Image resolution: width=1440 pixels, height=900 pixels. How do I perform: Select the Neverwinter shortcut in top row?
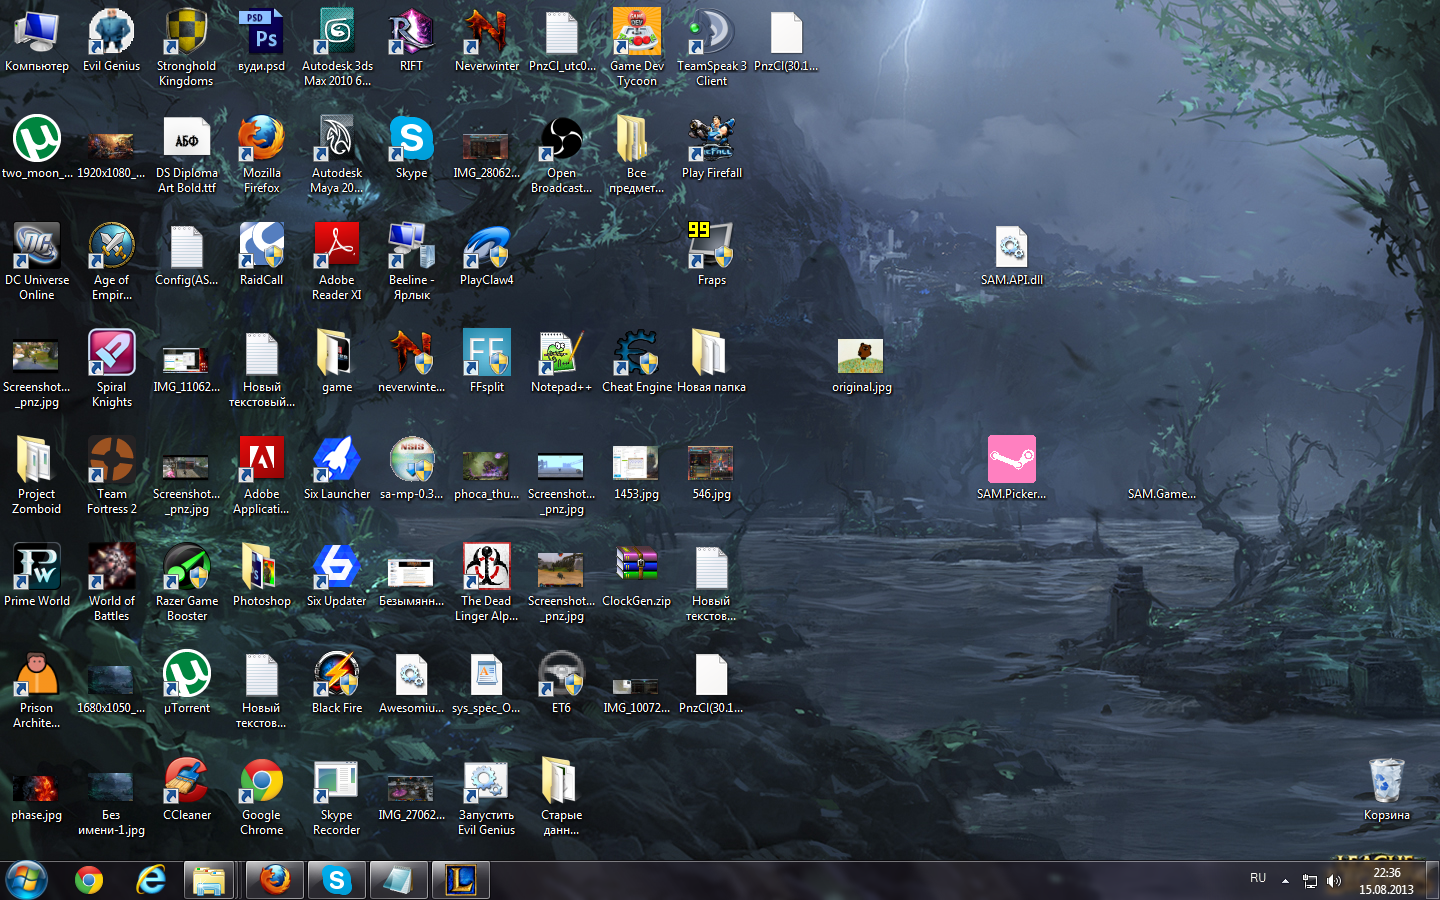487,40
